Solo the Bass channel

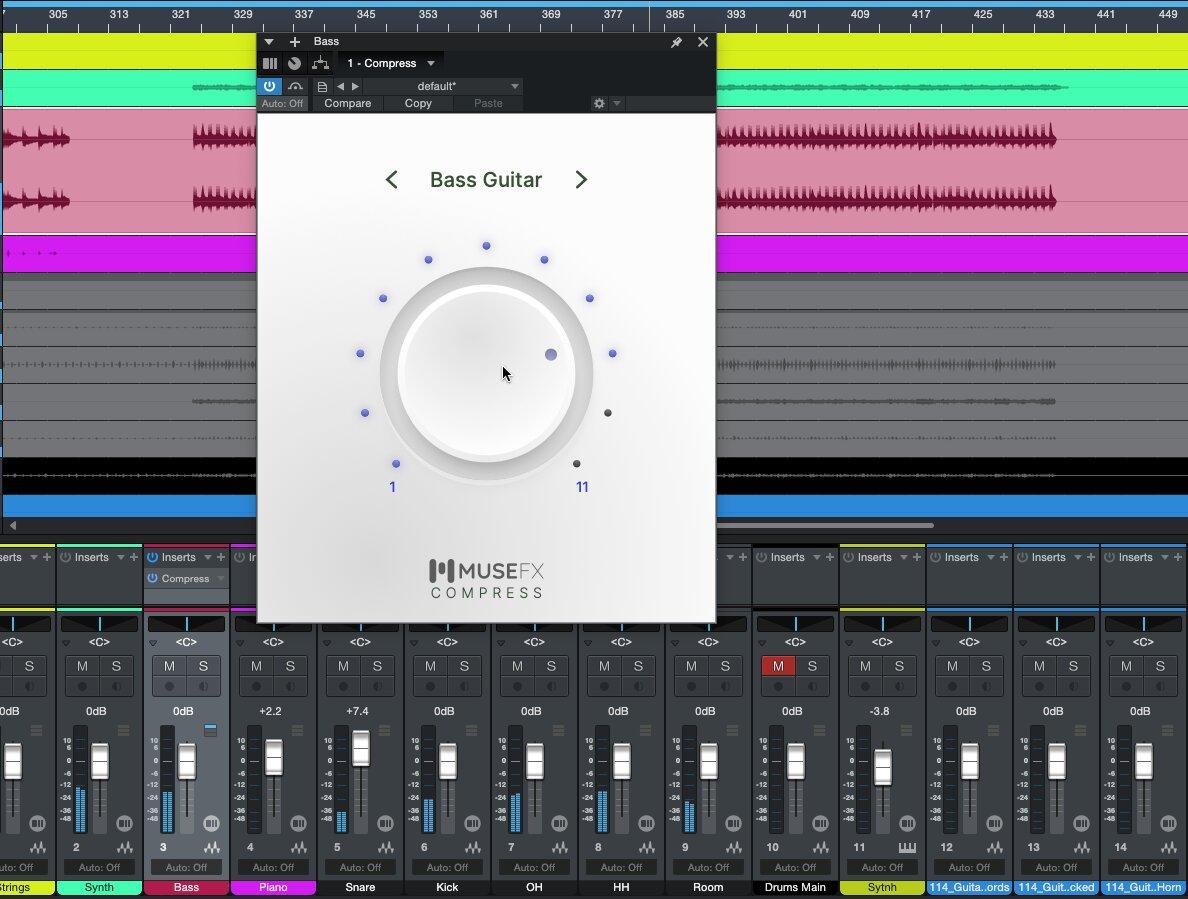(203, 666)
